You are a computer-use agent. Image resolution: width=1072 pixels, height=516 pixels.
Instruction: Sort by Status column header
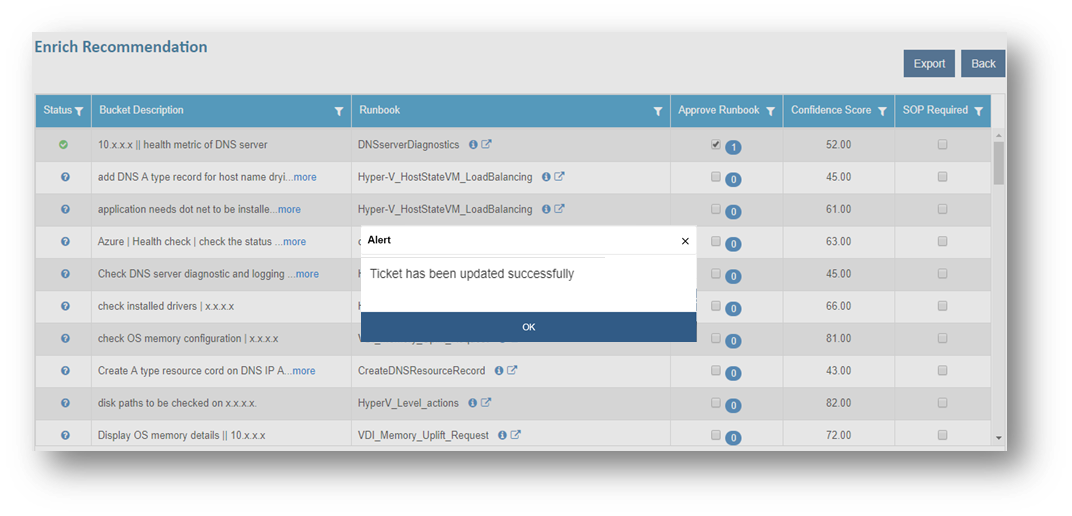(x=57, y=110)
